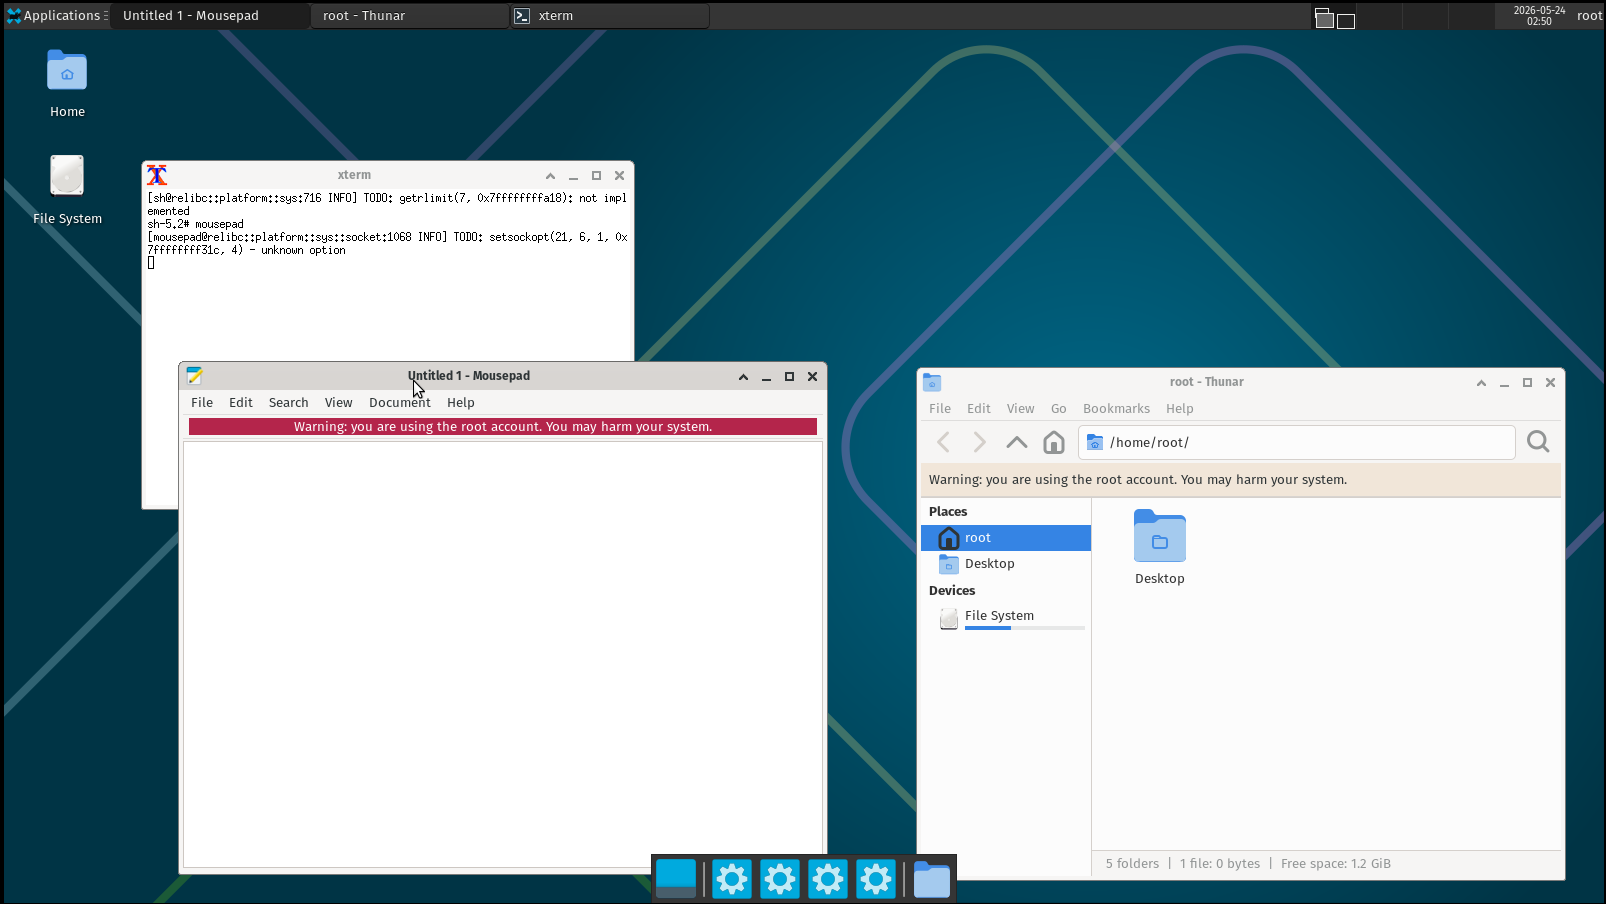This screenshot has height=904, width=1606.
Task: Select Desktop in Thunar's Places sidebar
Action: pyautogui.click(x=1006, y=564)
